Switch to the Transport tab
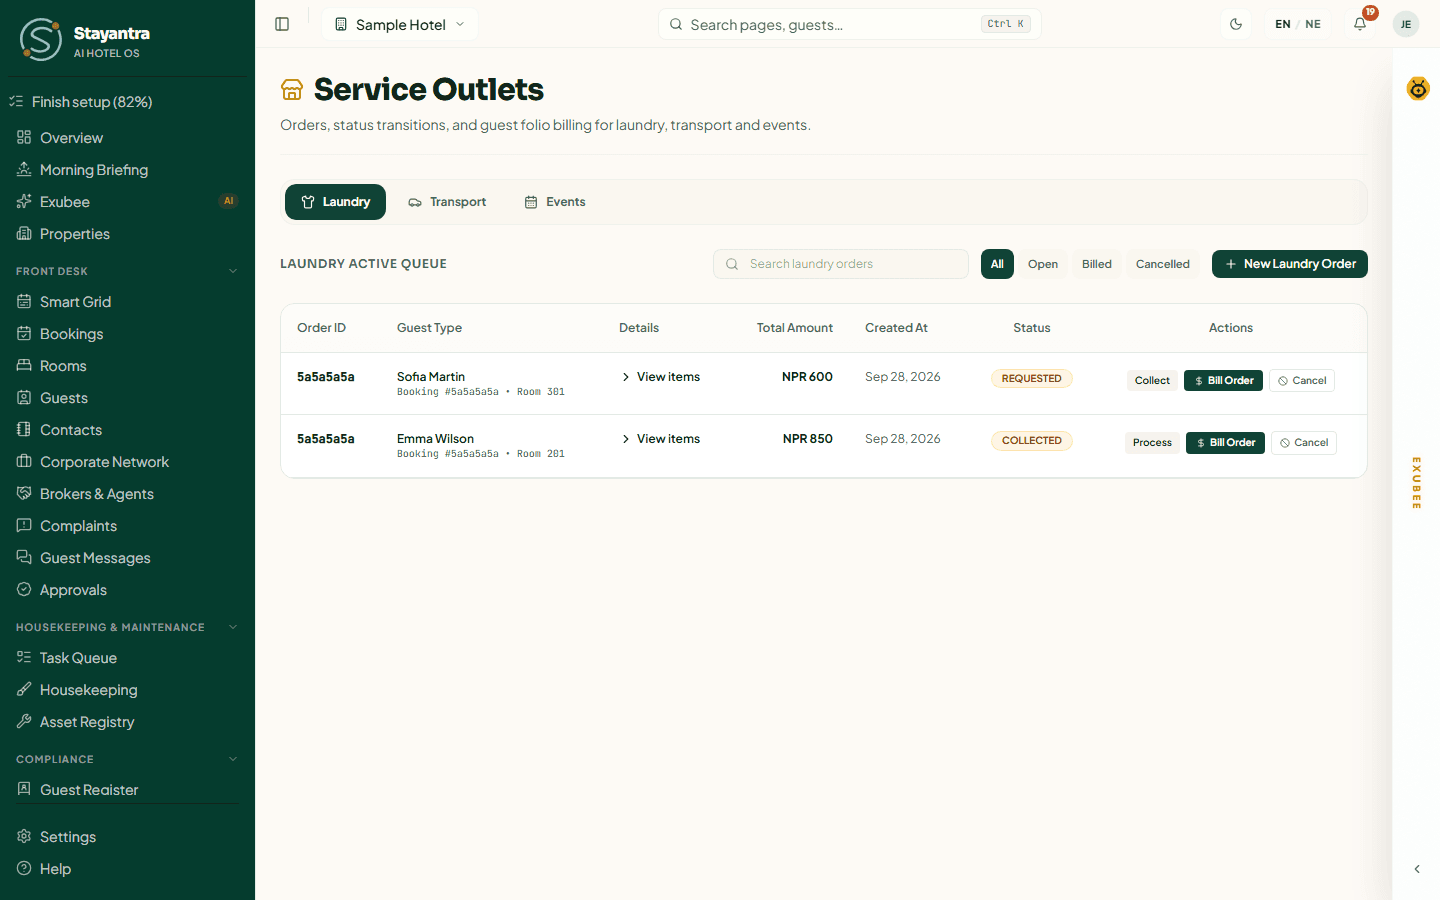The image size is (1440, 900). [447, 202]
